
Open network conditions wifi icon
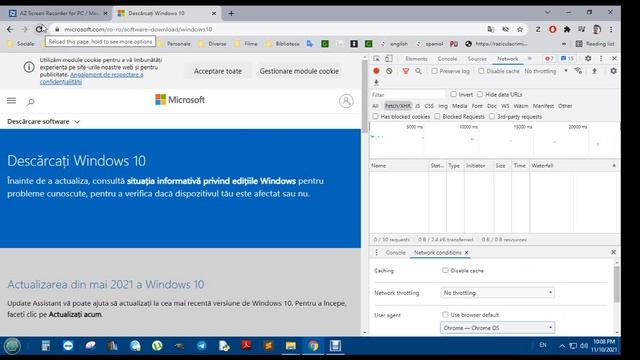578,71
